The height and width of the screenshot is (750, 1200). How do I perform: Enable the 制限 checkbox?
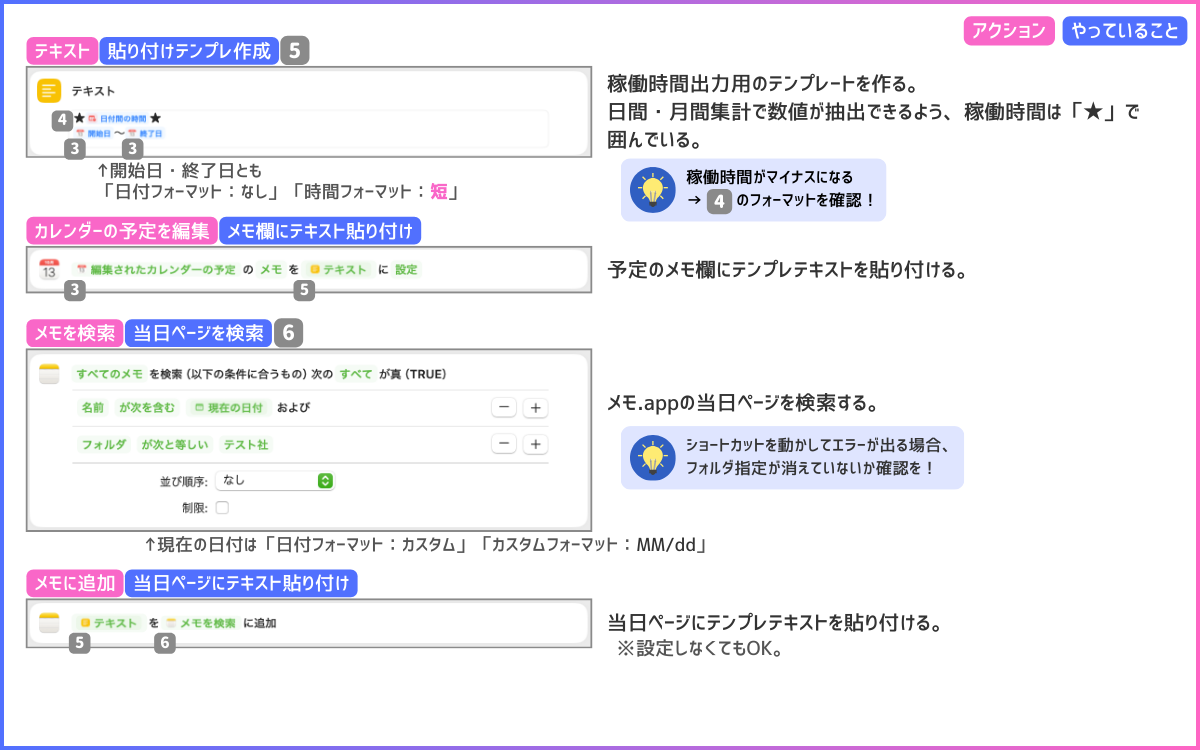[222, 508]
